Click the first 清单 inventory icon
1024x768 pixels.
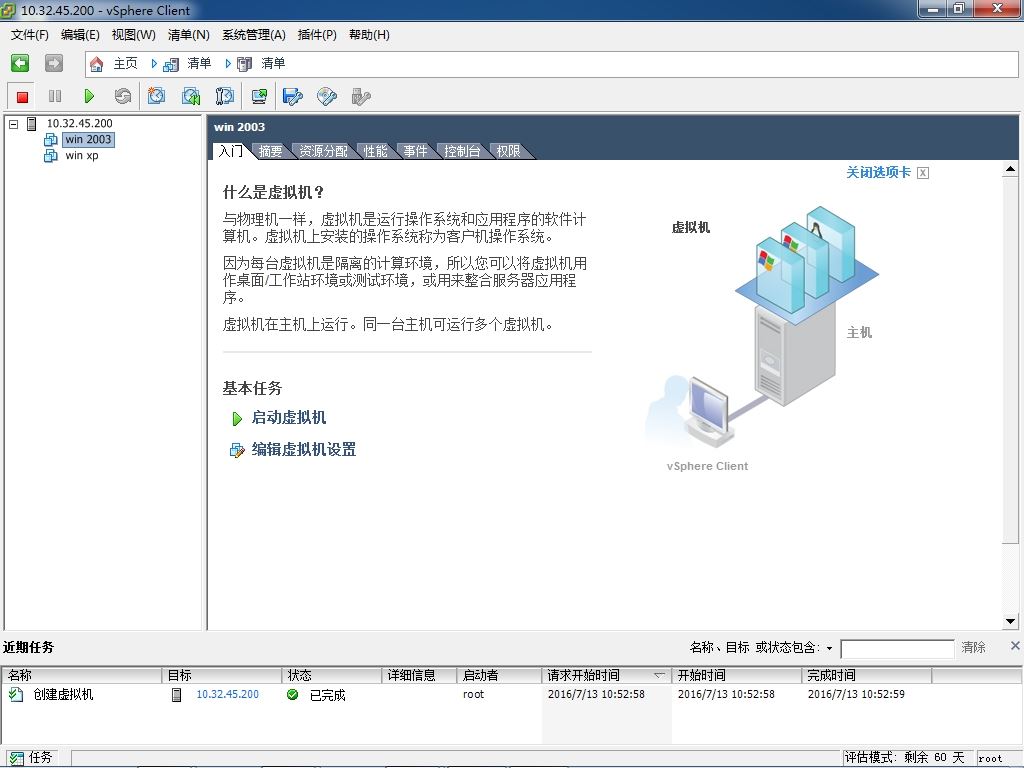[171, 64]
